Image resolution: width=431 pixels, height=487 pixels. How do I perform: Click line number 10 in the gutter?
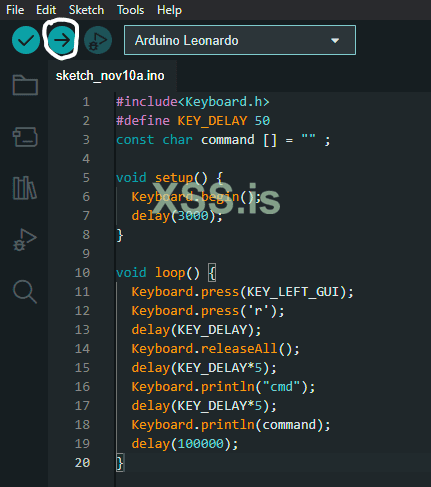(82, 273)
